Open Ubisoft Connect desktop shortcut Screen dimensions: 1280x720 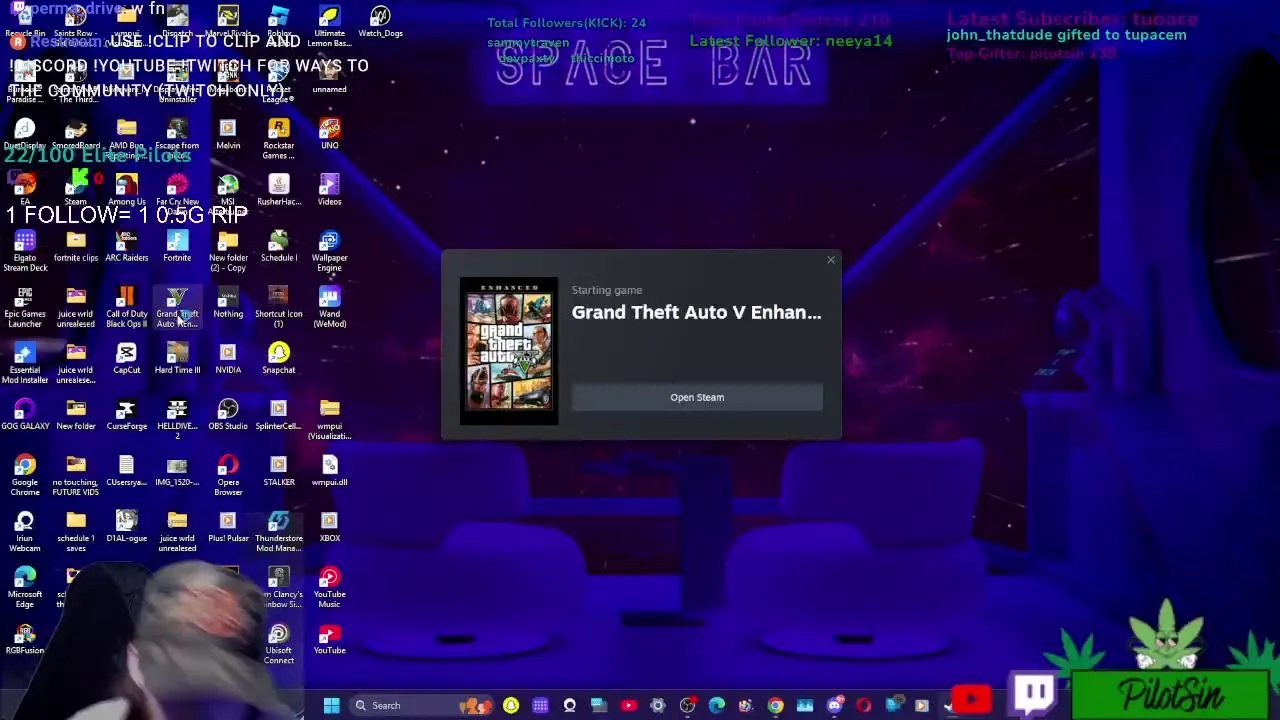tap(279, 642)
